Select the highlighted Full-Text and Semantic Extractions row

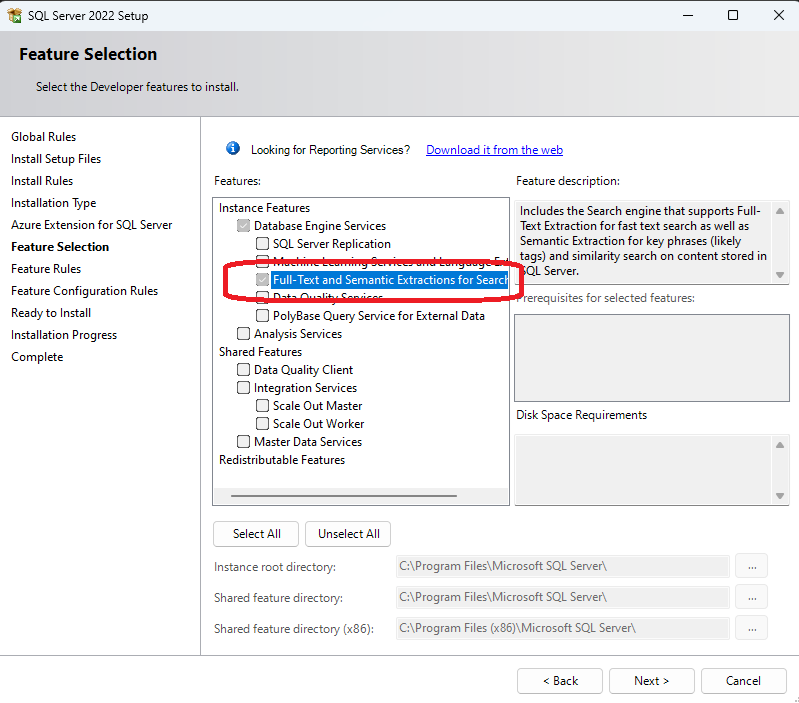390,280
